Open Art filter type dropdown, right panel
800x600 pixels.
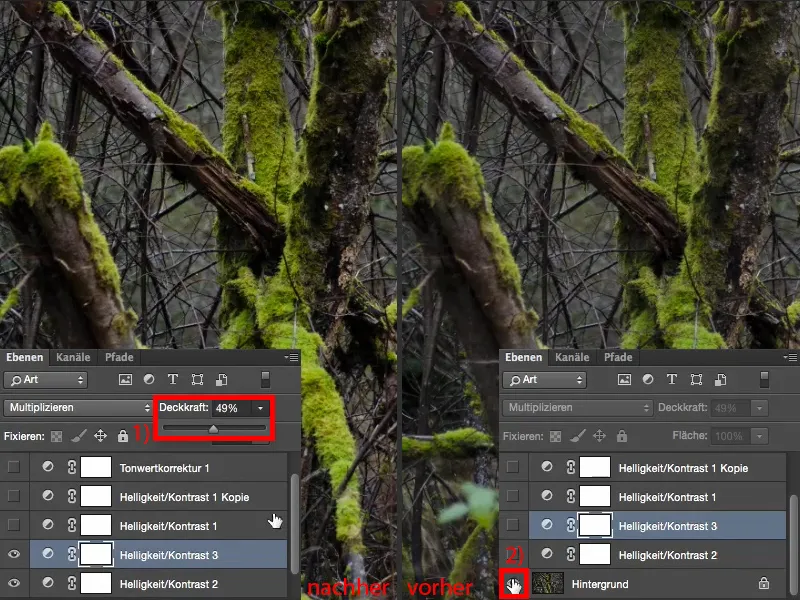click(x=544, y=380)
